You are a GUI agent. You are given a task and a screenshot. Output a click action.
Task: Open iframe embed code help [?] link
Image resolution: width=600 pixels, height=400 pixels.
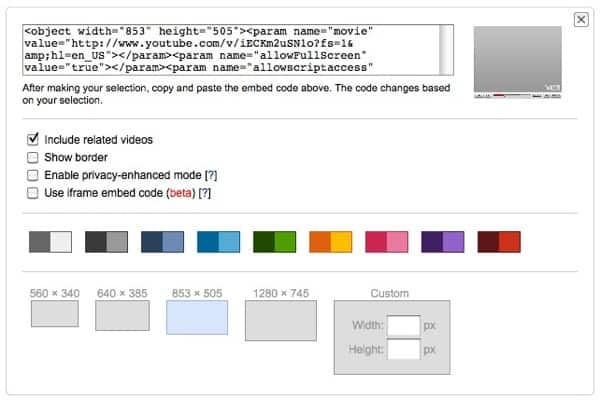(x=205, y=193)
